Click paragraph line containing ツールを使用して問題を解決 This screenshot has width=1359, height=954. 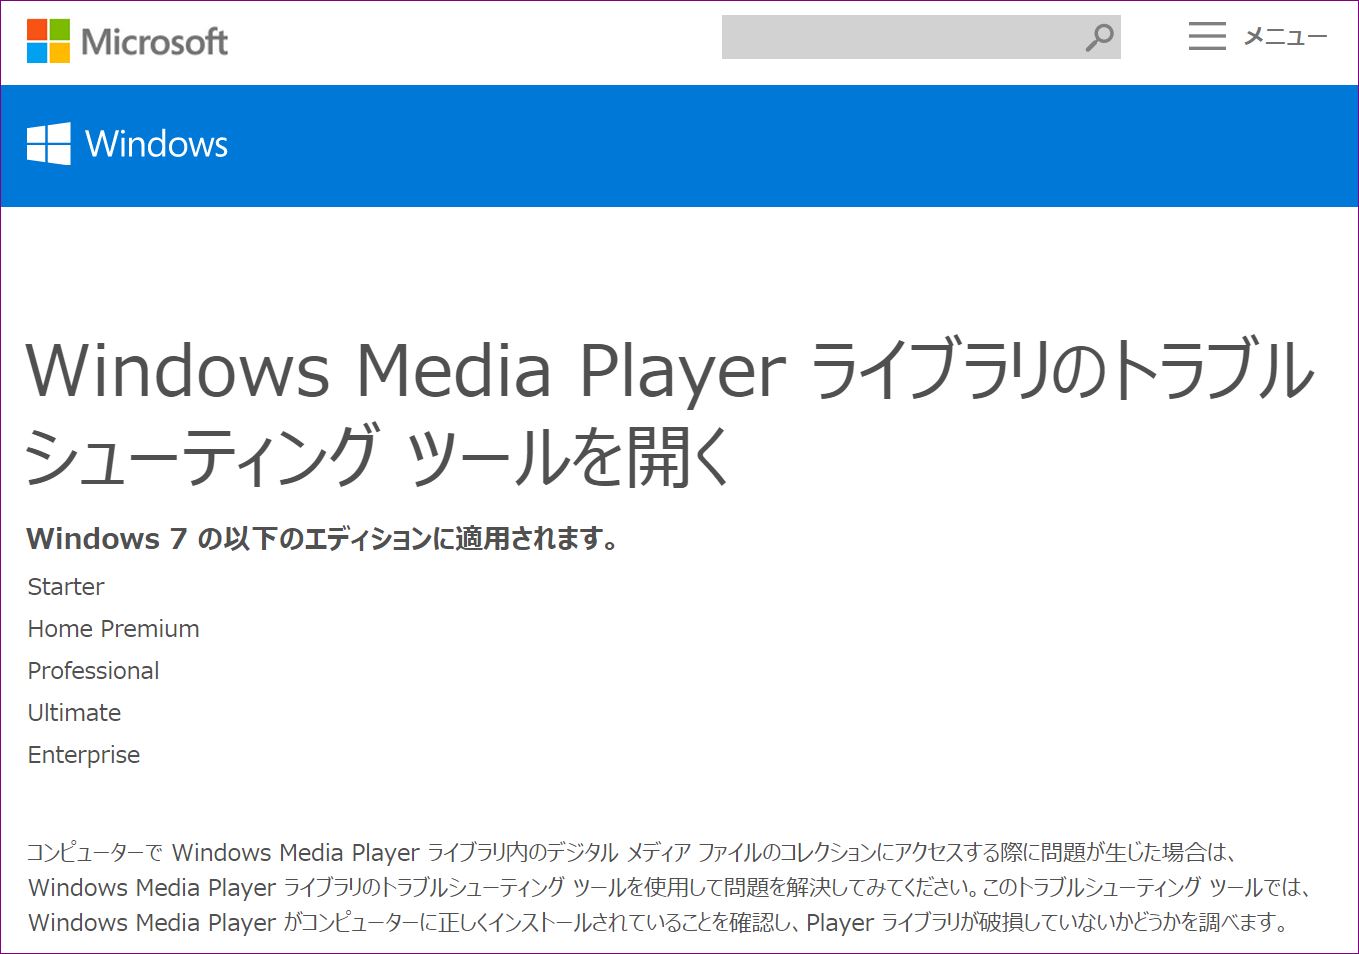[668, 888]
